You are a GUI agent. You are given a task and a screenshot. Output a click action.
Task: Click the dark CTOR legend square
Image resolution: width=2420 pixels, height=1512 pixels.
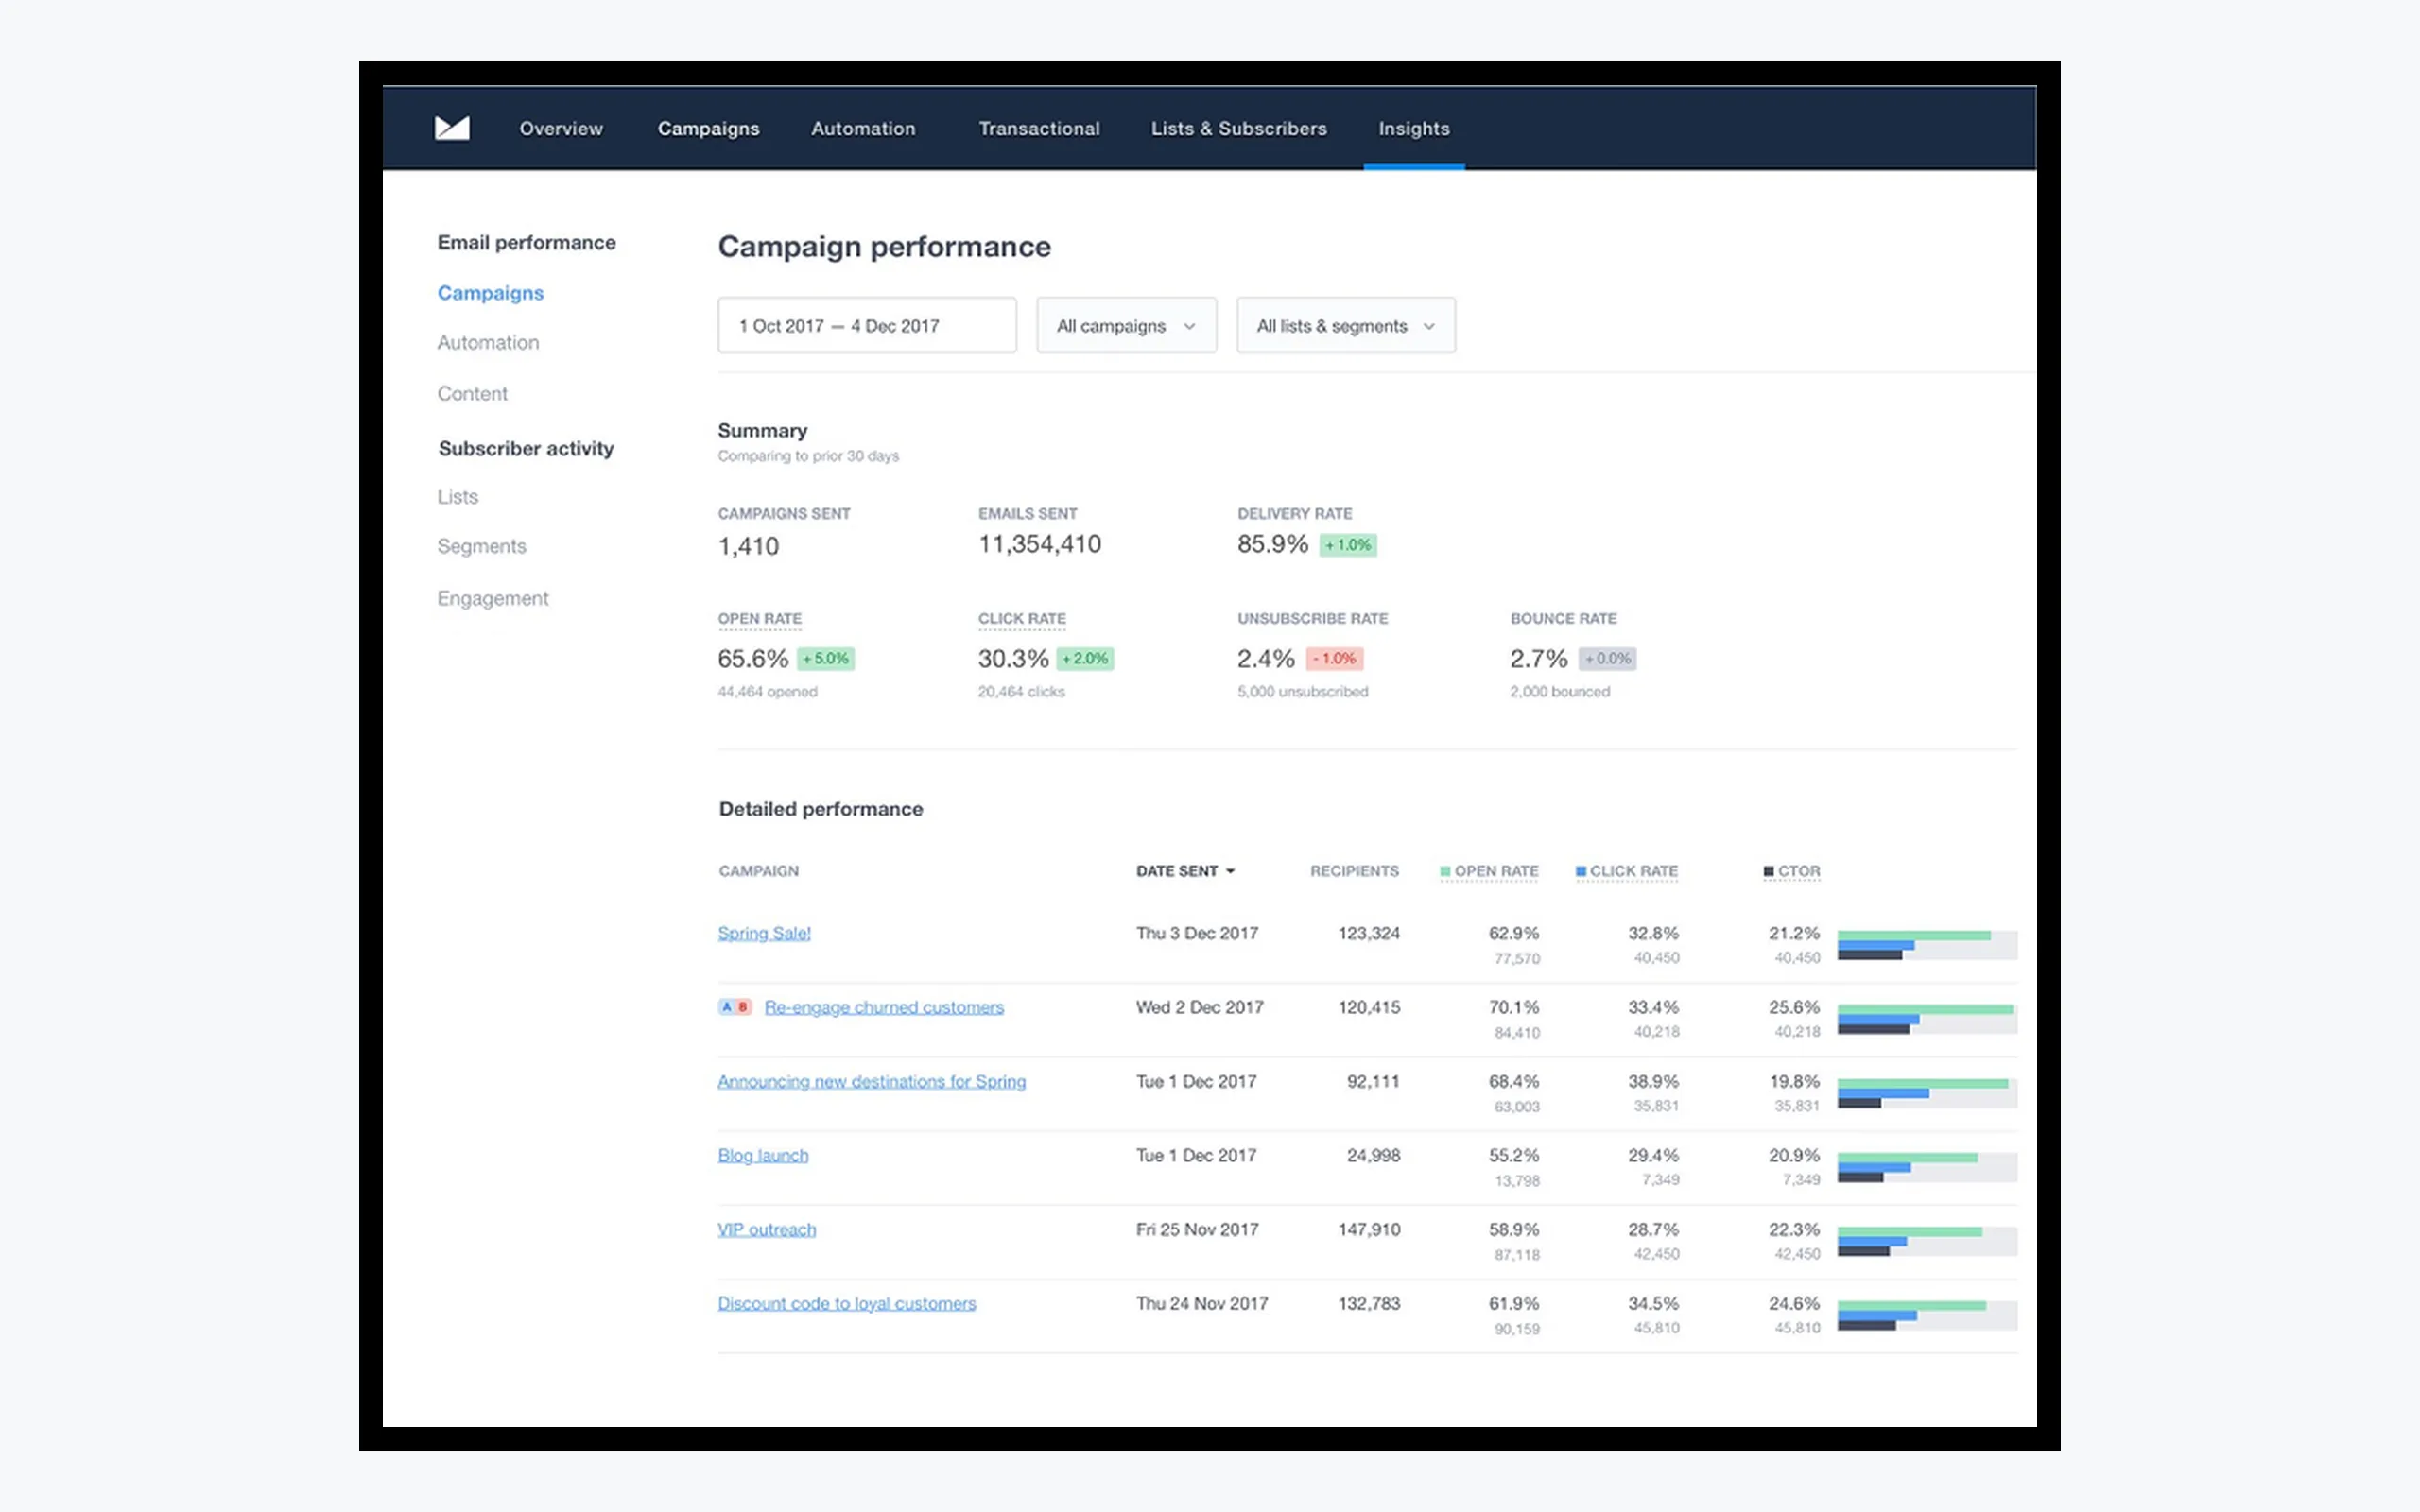point(1769,871)
